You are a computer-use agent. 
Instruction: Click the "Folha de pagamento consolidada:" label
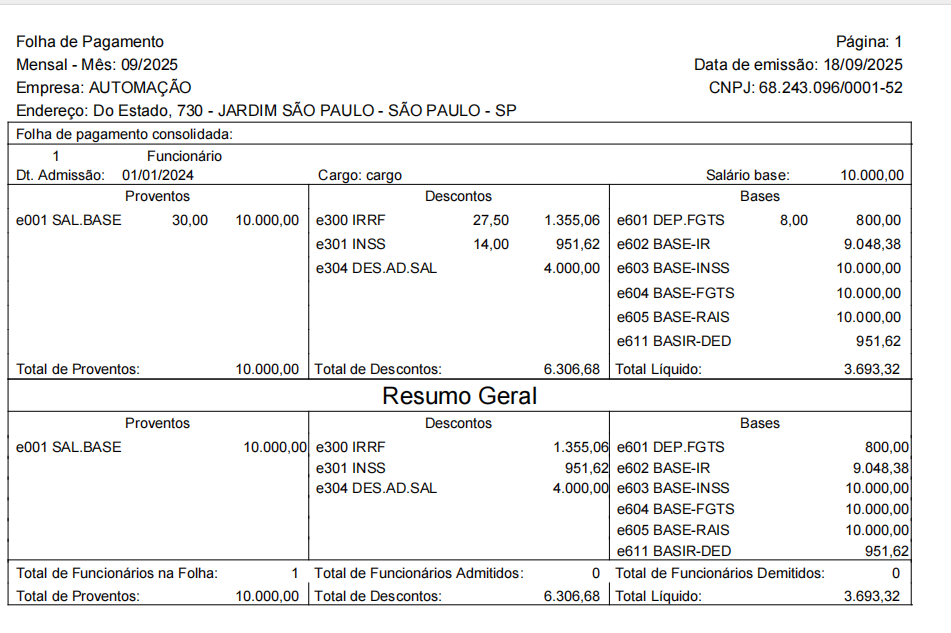click(x=125, y=133)
